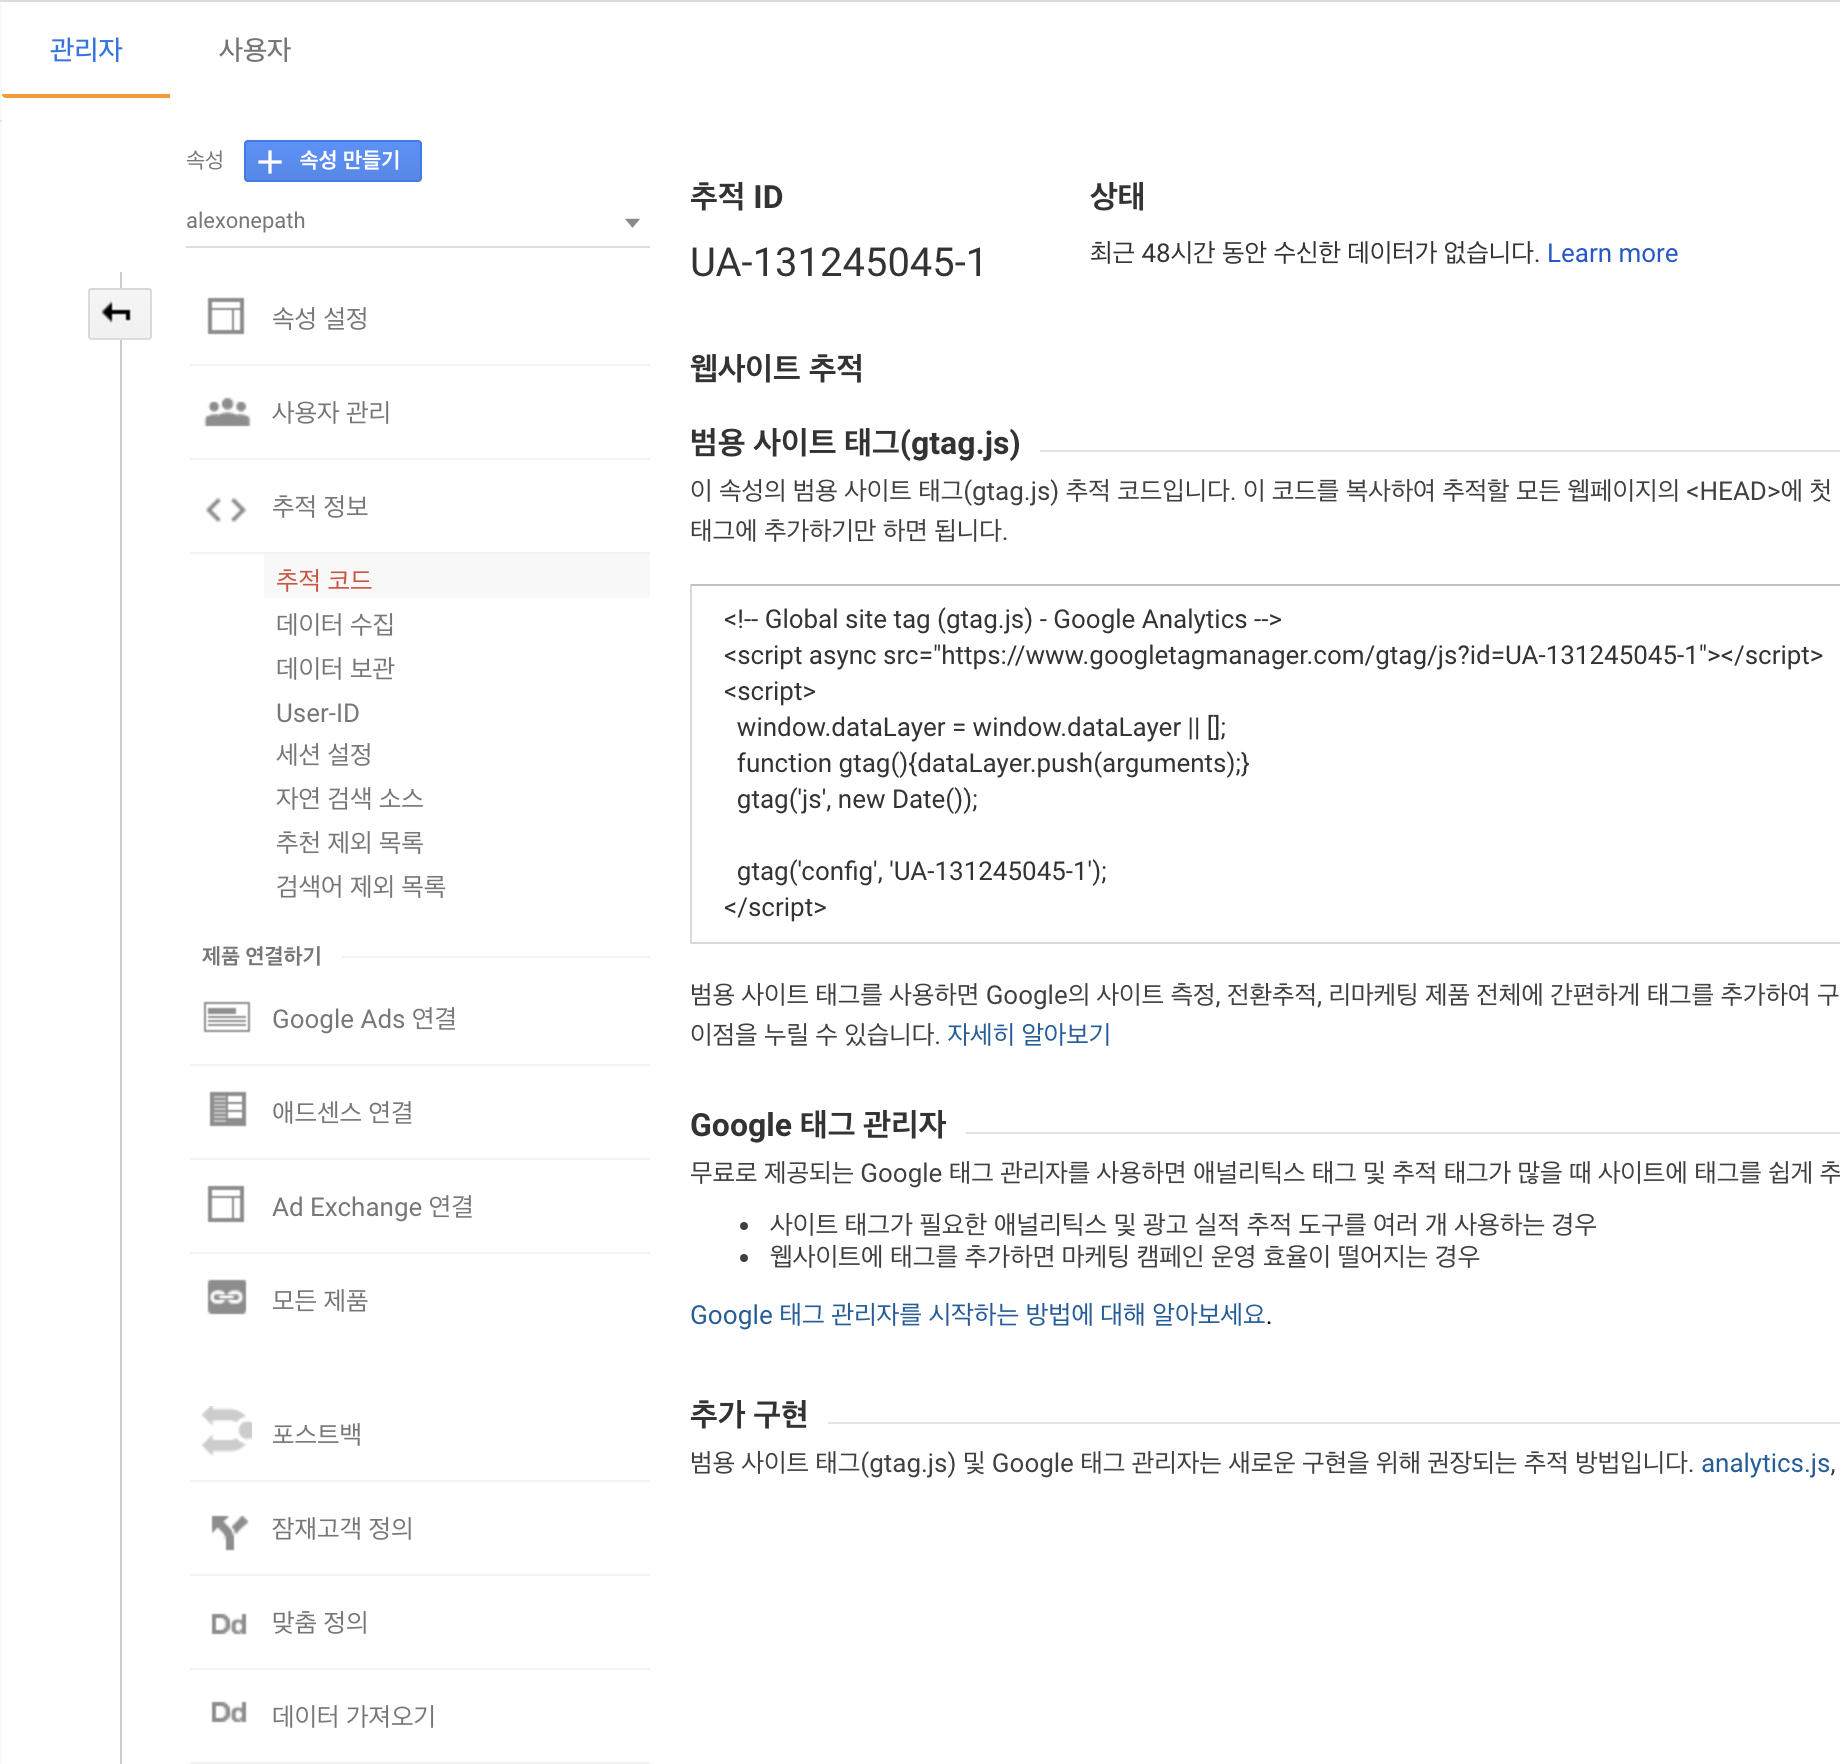Click the plus icon in 속성 만들기 button
The image size is (1840, 1764).
click(x=270, y=161)
